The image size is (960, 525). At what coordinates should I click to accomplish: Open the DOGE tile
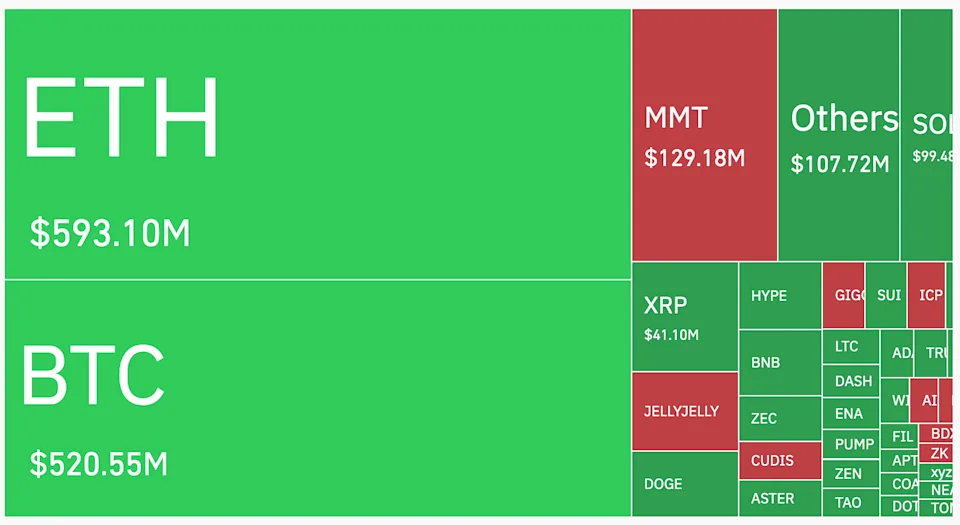click(685, 484)
